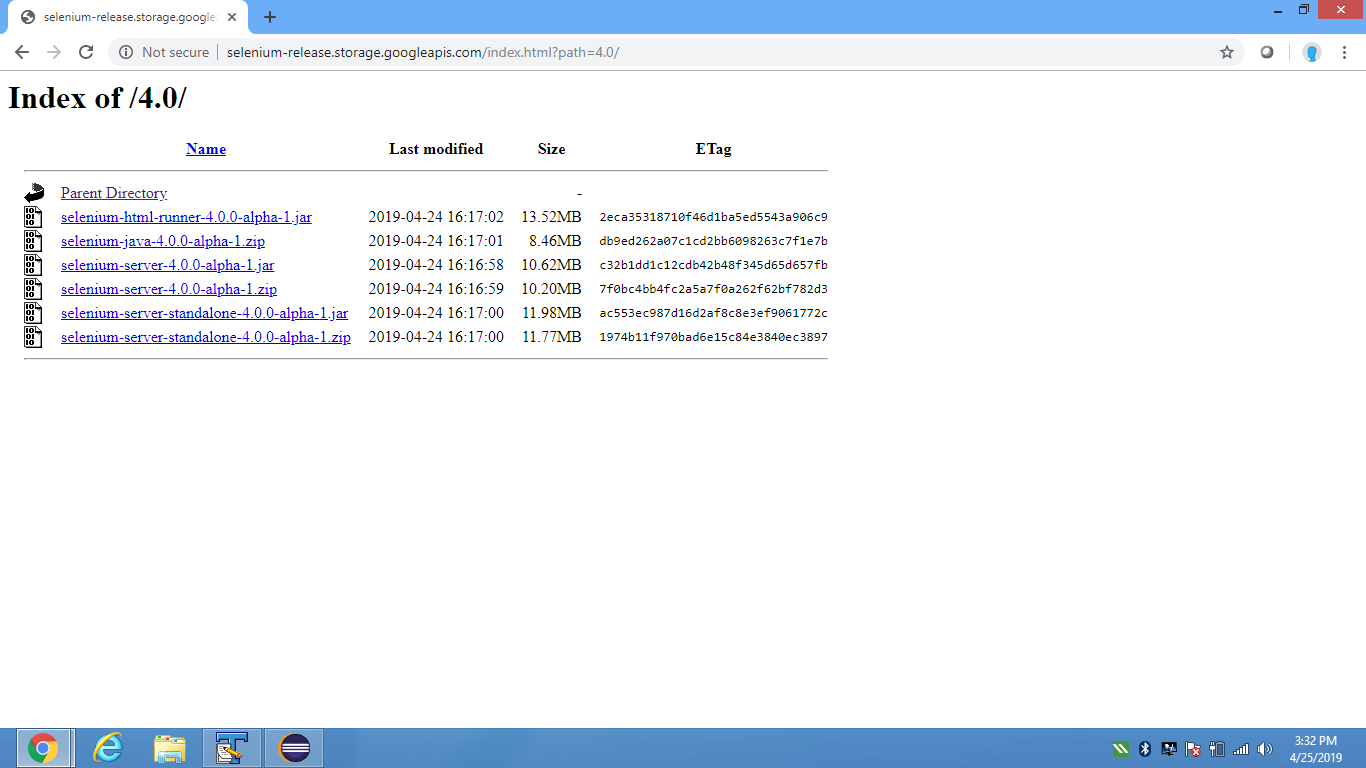Click file icon for selenium-java zip
Image resolution: width=1366 pixels, height=768 pixels.
coord(34,241)
